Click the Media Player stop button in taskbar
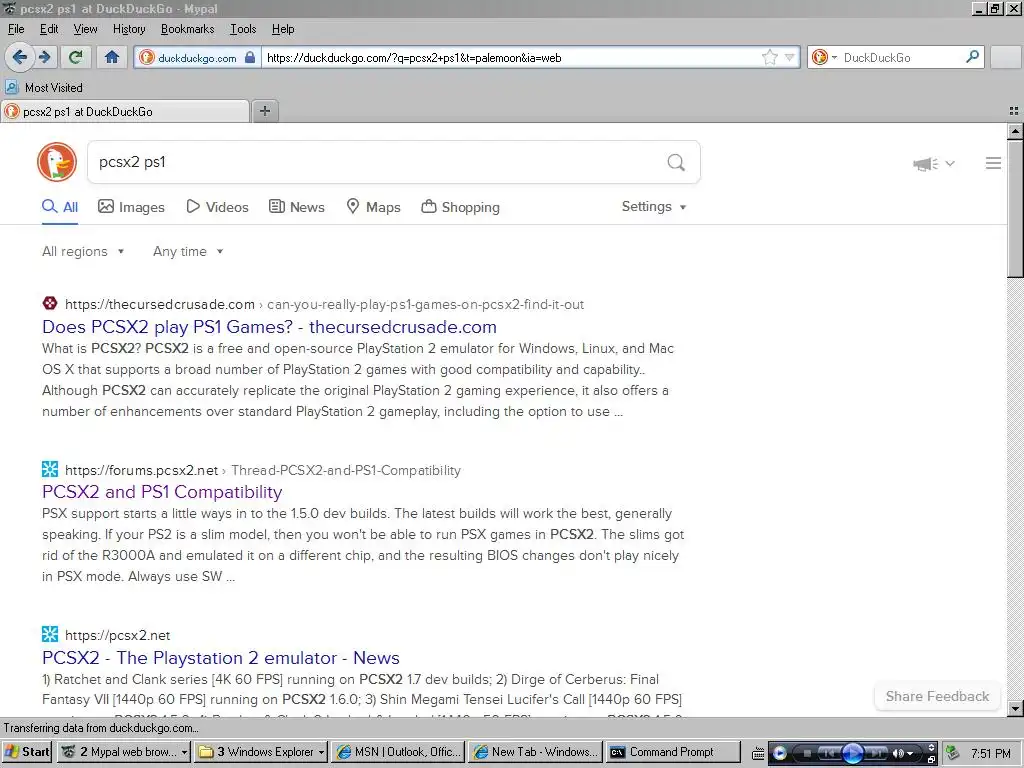Screen dimensions: 1024x768 (807, 753)
